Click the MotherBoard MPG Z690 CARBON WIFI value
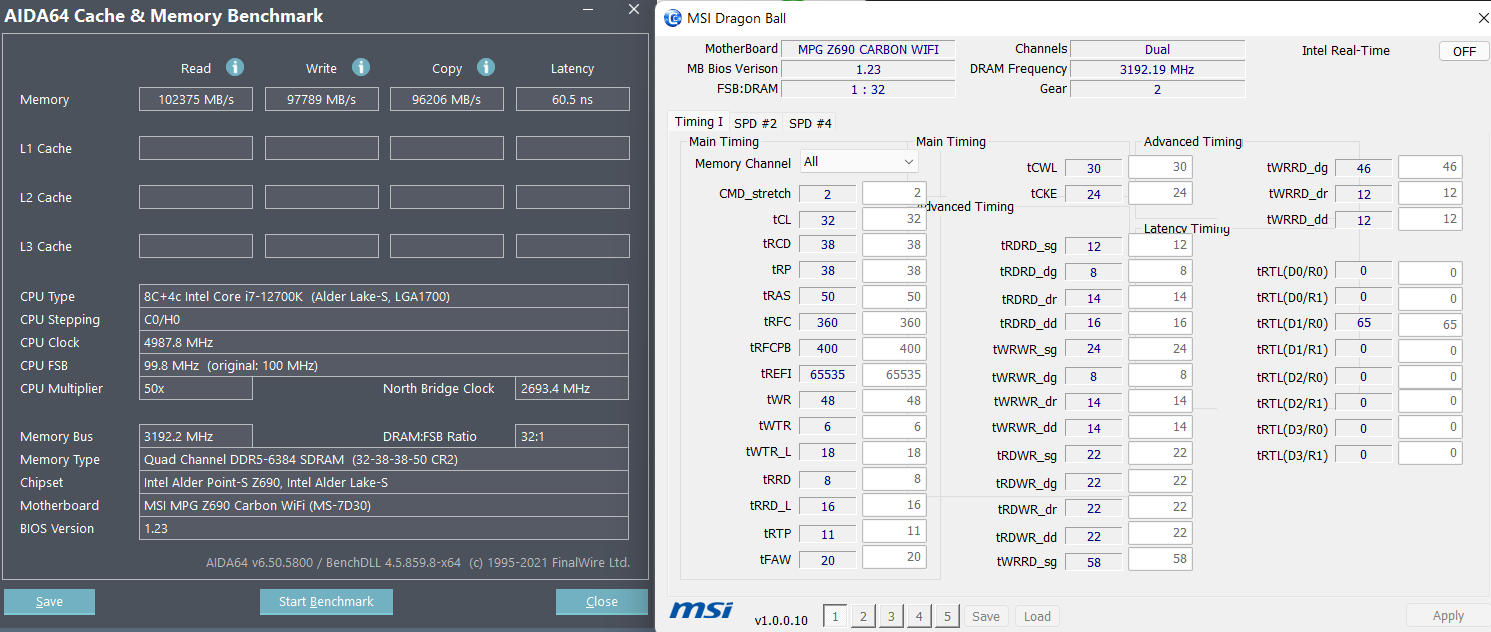This screenshot has height=632, width=1491. [x=868, y=50]
